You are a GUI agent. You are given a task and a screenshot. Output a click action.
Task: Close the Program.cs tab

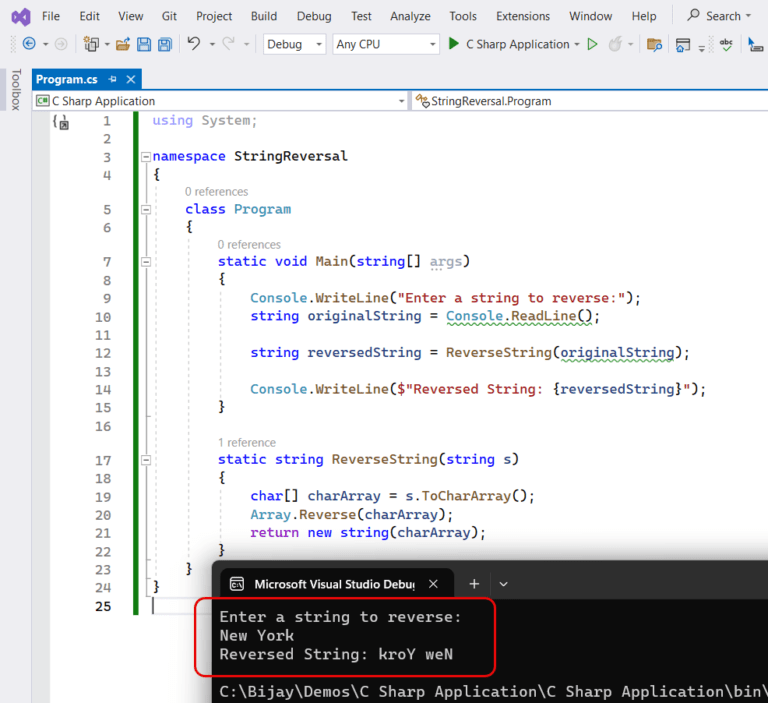131,79
